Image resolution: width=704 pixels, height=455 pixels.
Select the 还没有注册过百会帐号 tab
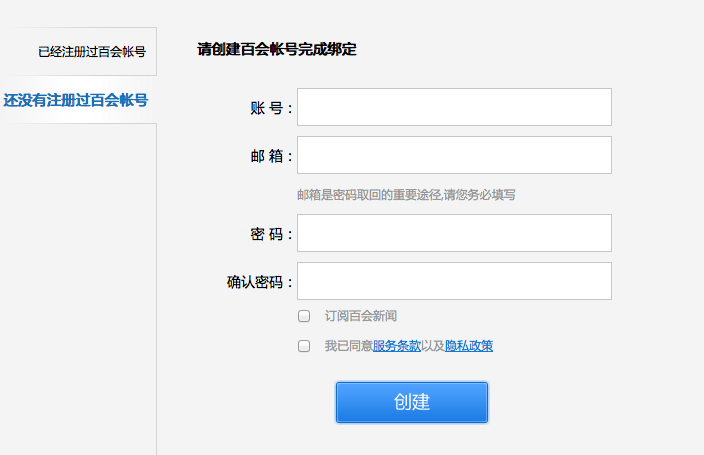pos(76,100)
